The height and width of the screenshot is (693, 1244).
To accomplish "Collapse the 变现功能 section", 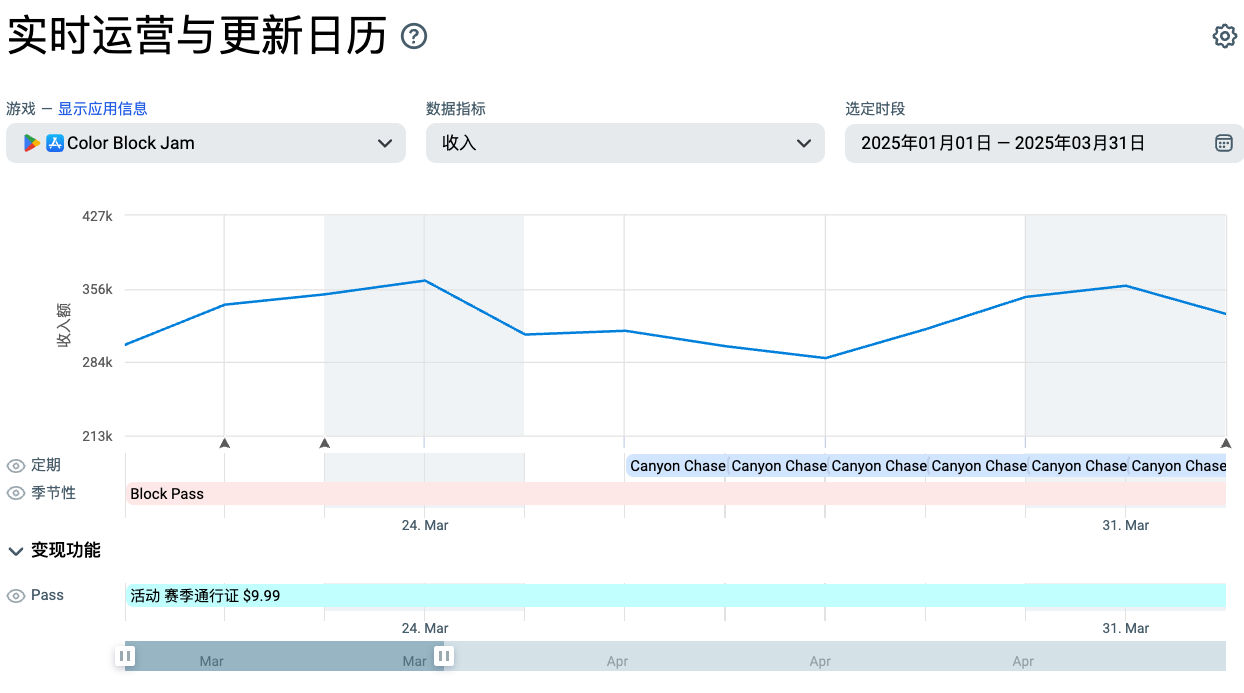I will tap(17, 551).
